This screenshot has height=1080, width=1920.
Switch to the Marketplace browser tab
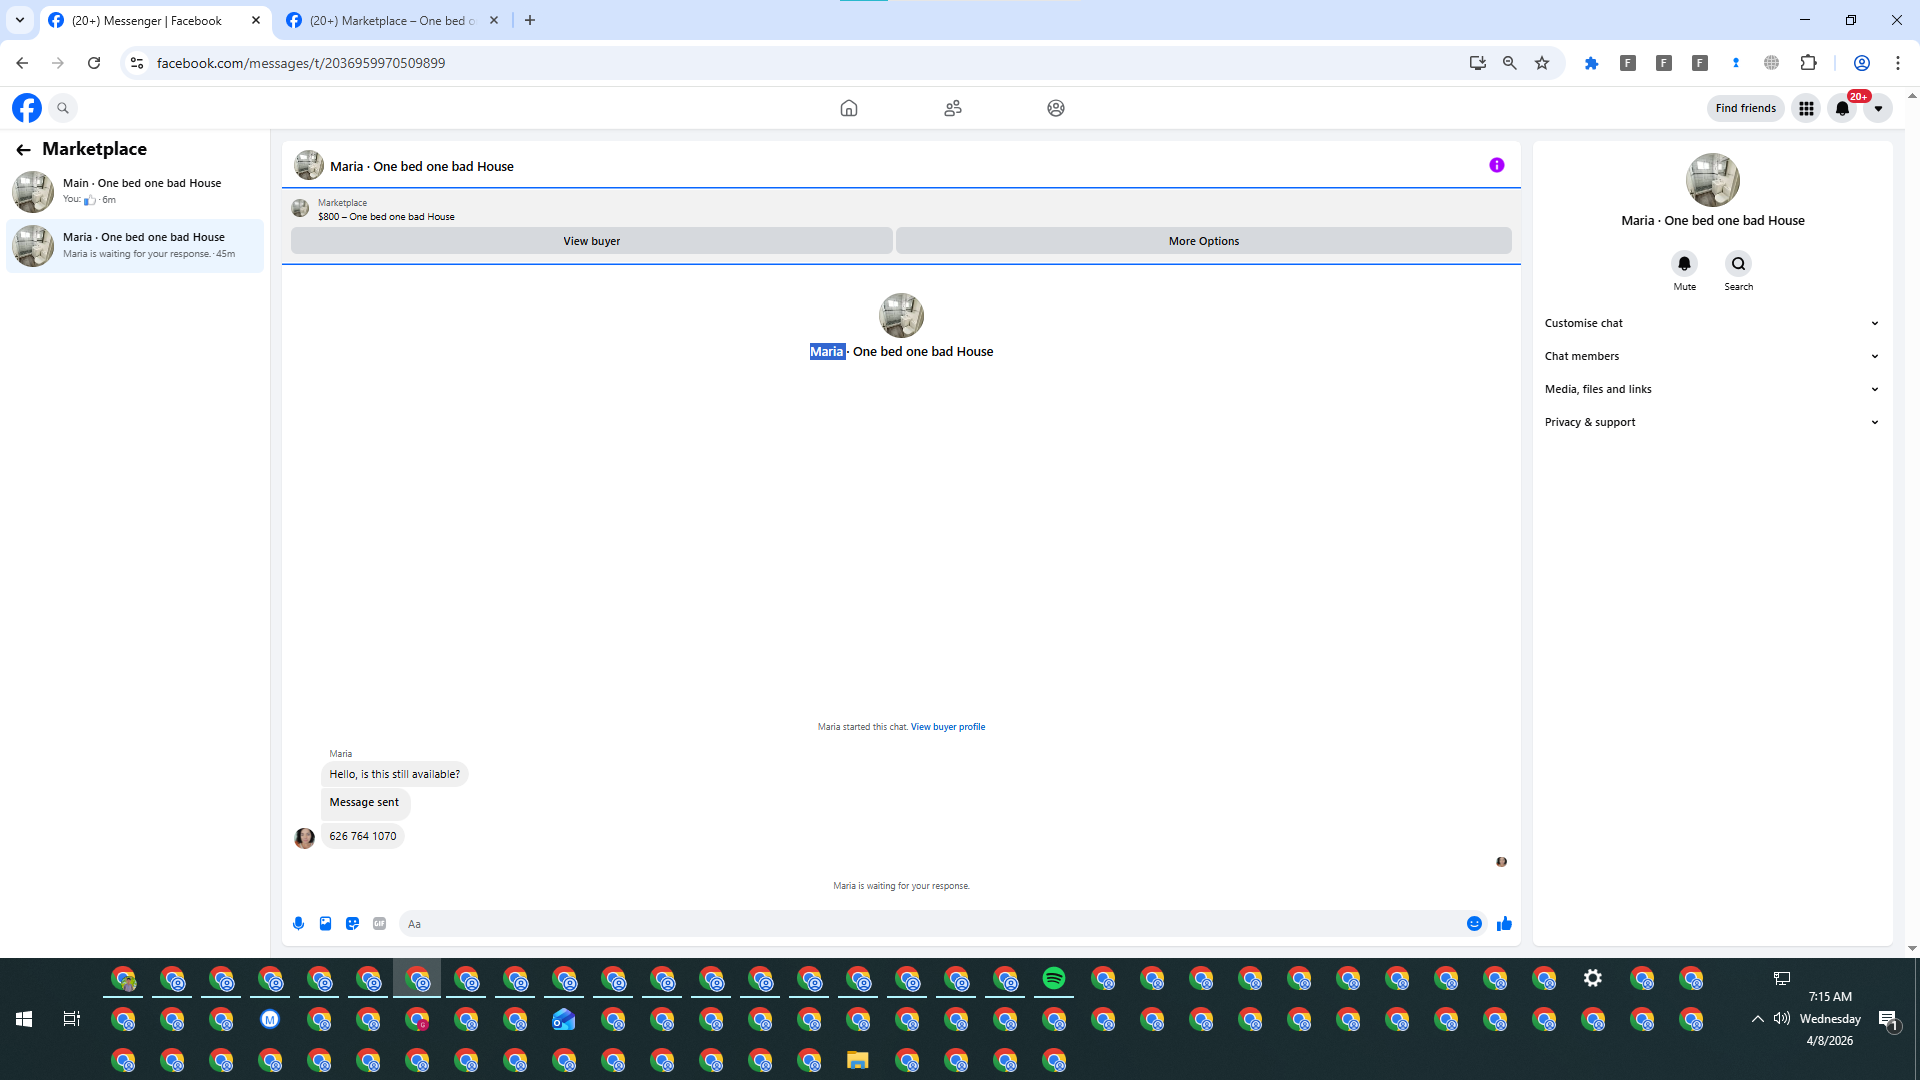click(x=390, y=21)
